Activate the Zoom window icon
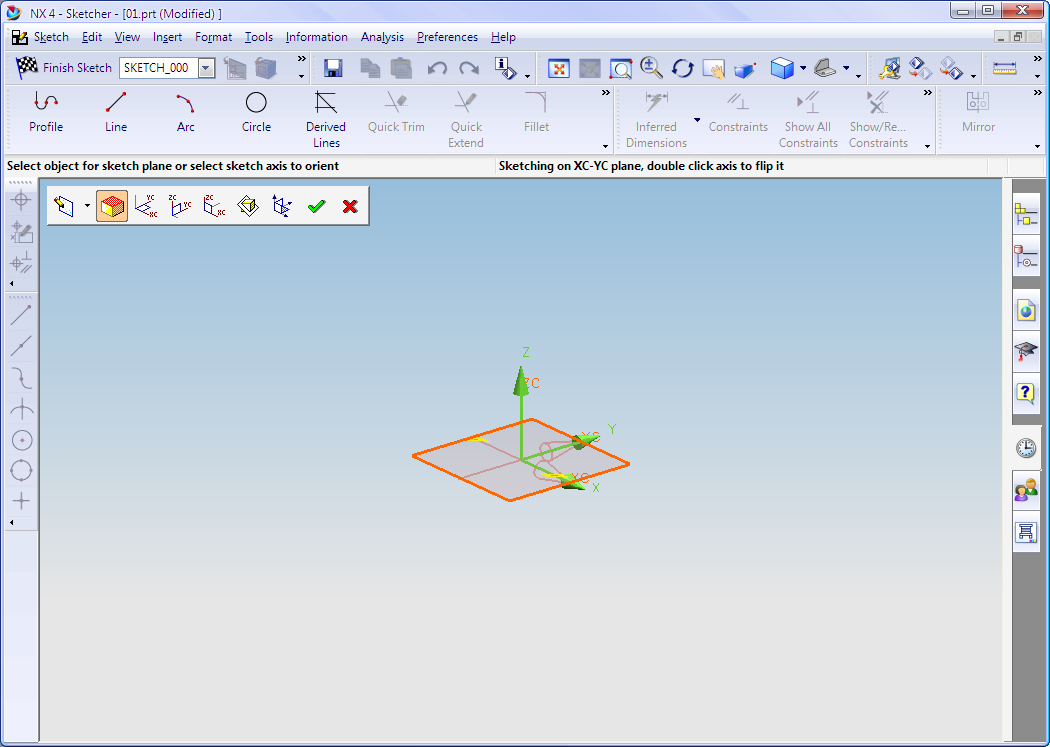1050x747 pixels. (x=621, y=68)
